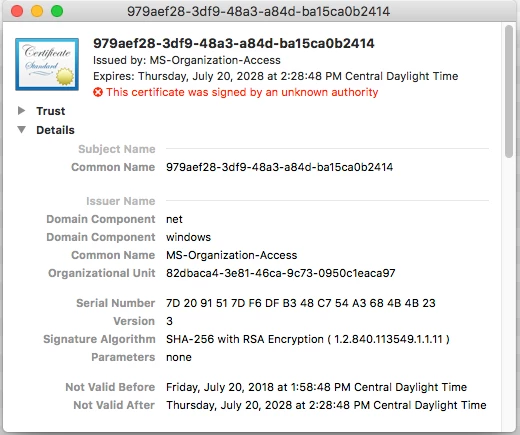Click the Organizational Unit GUID value
Screen dimensions: 520x435
281,273
